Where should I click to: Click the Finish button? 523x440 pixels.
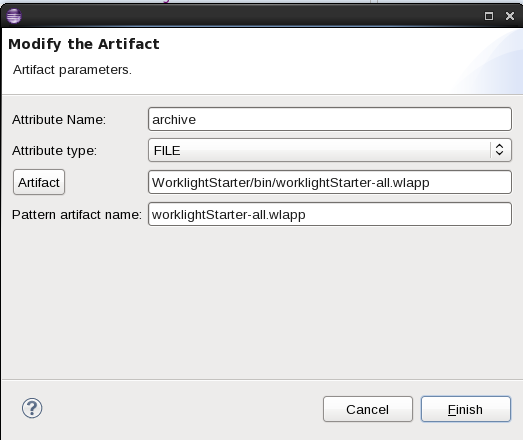click(x=466, y=409)
